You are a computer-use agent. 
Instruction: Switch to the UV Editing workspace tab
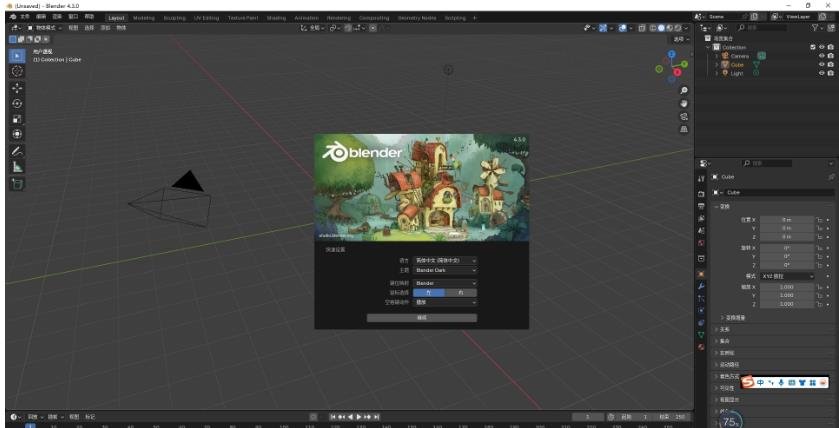(207, 18)
